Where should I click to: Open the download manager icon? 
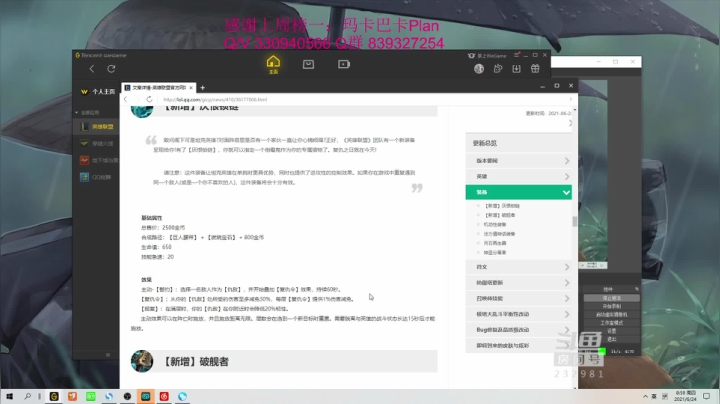pos(517,69)
